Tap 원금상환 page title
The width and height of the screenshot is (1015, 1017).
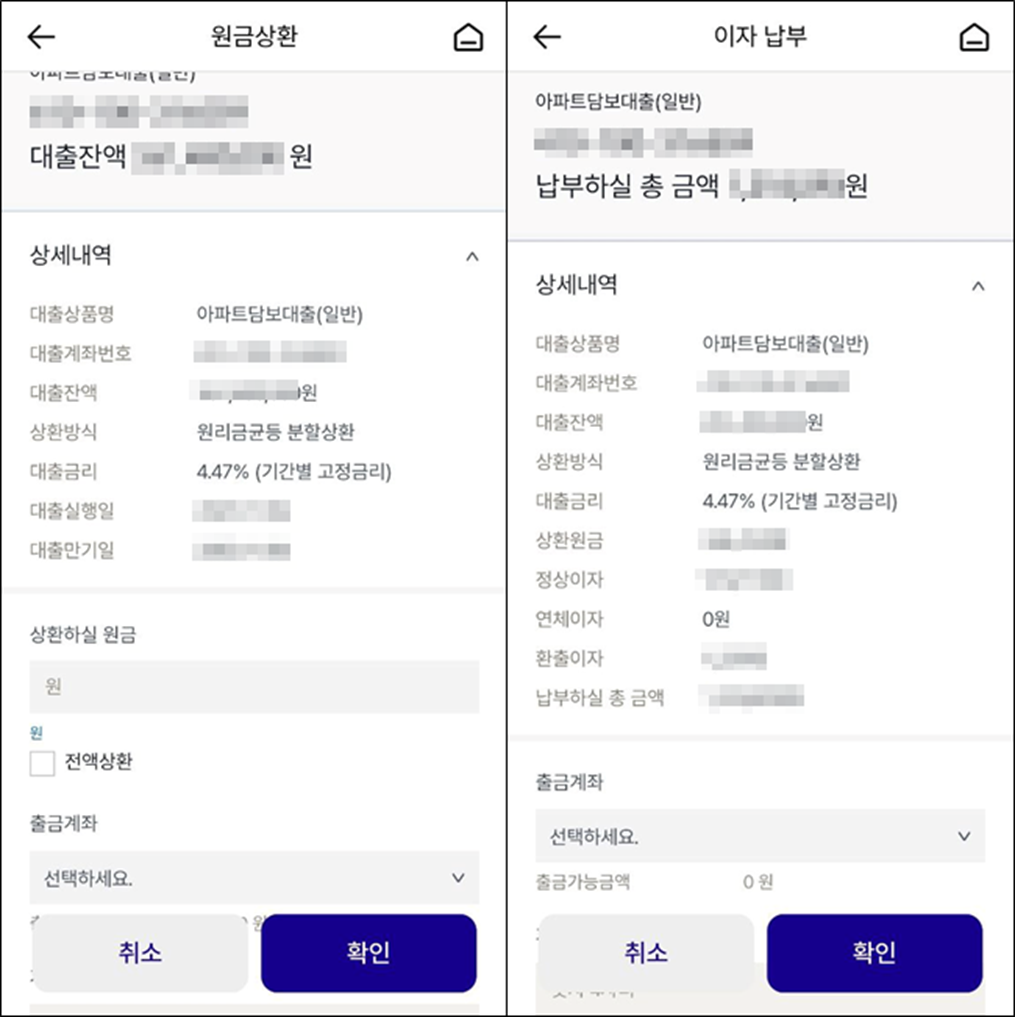(254, 36)
